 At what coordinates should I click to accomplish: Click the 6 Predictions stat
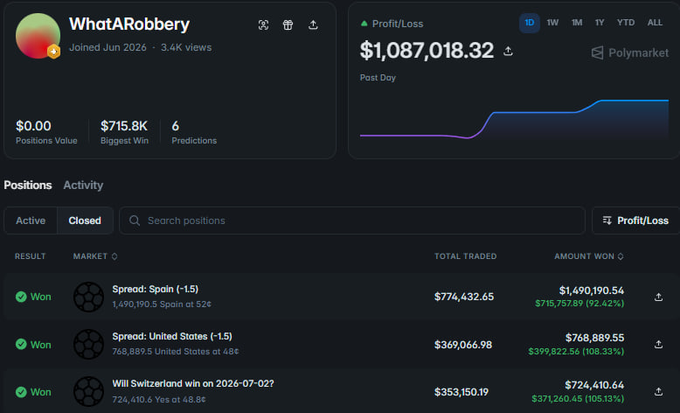pyautogui.click(x=175, y=126)
